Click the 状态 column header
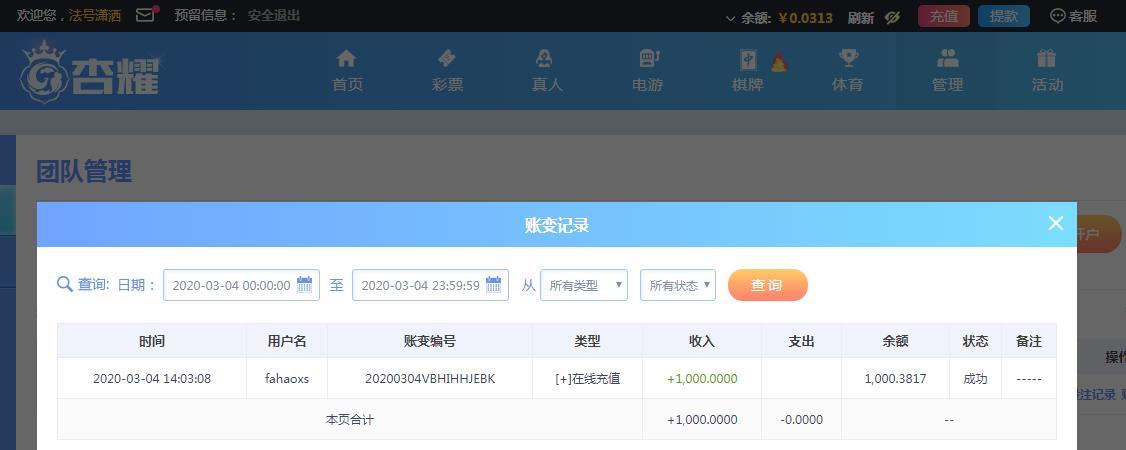1126x450 pixels. click(975, 341)
